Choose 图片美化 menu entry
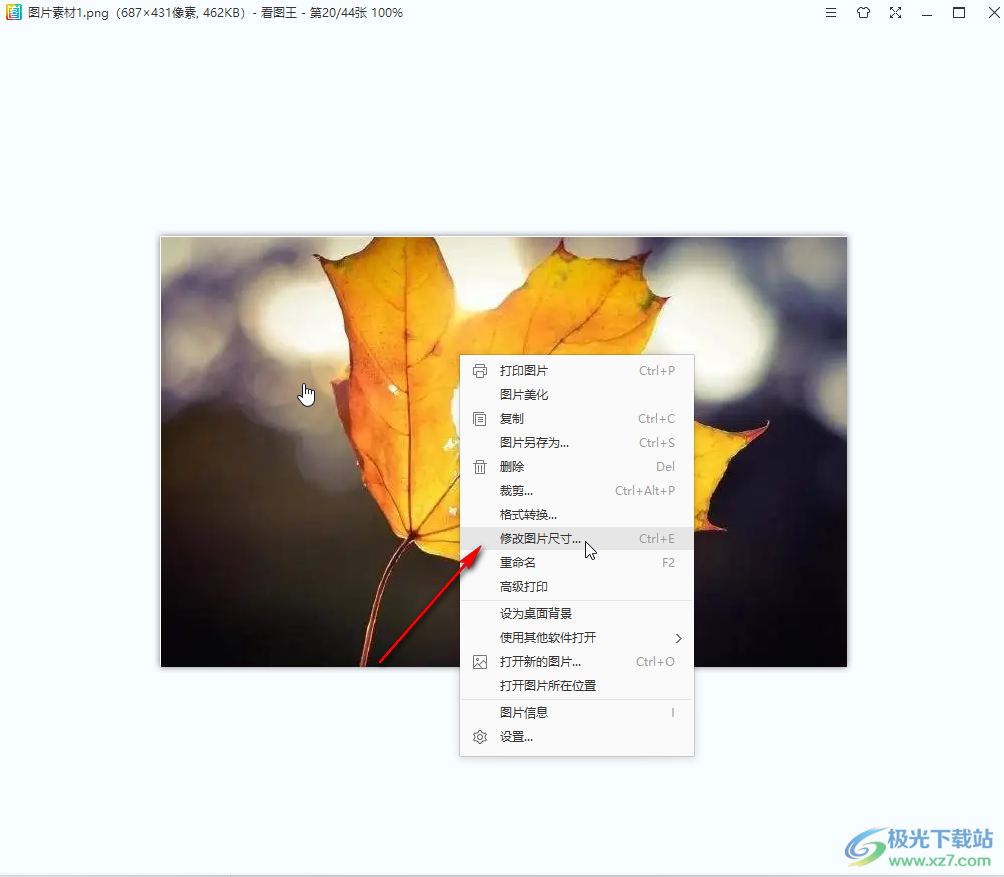1004x877 pixels. [576, 395]
